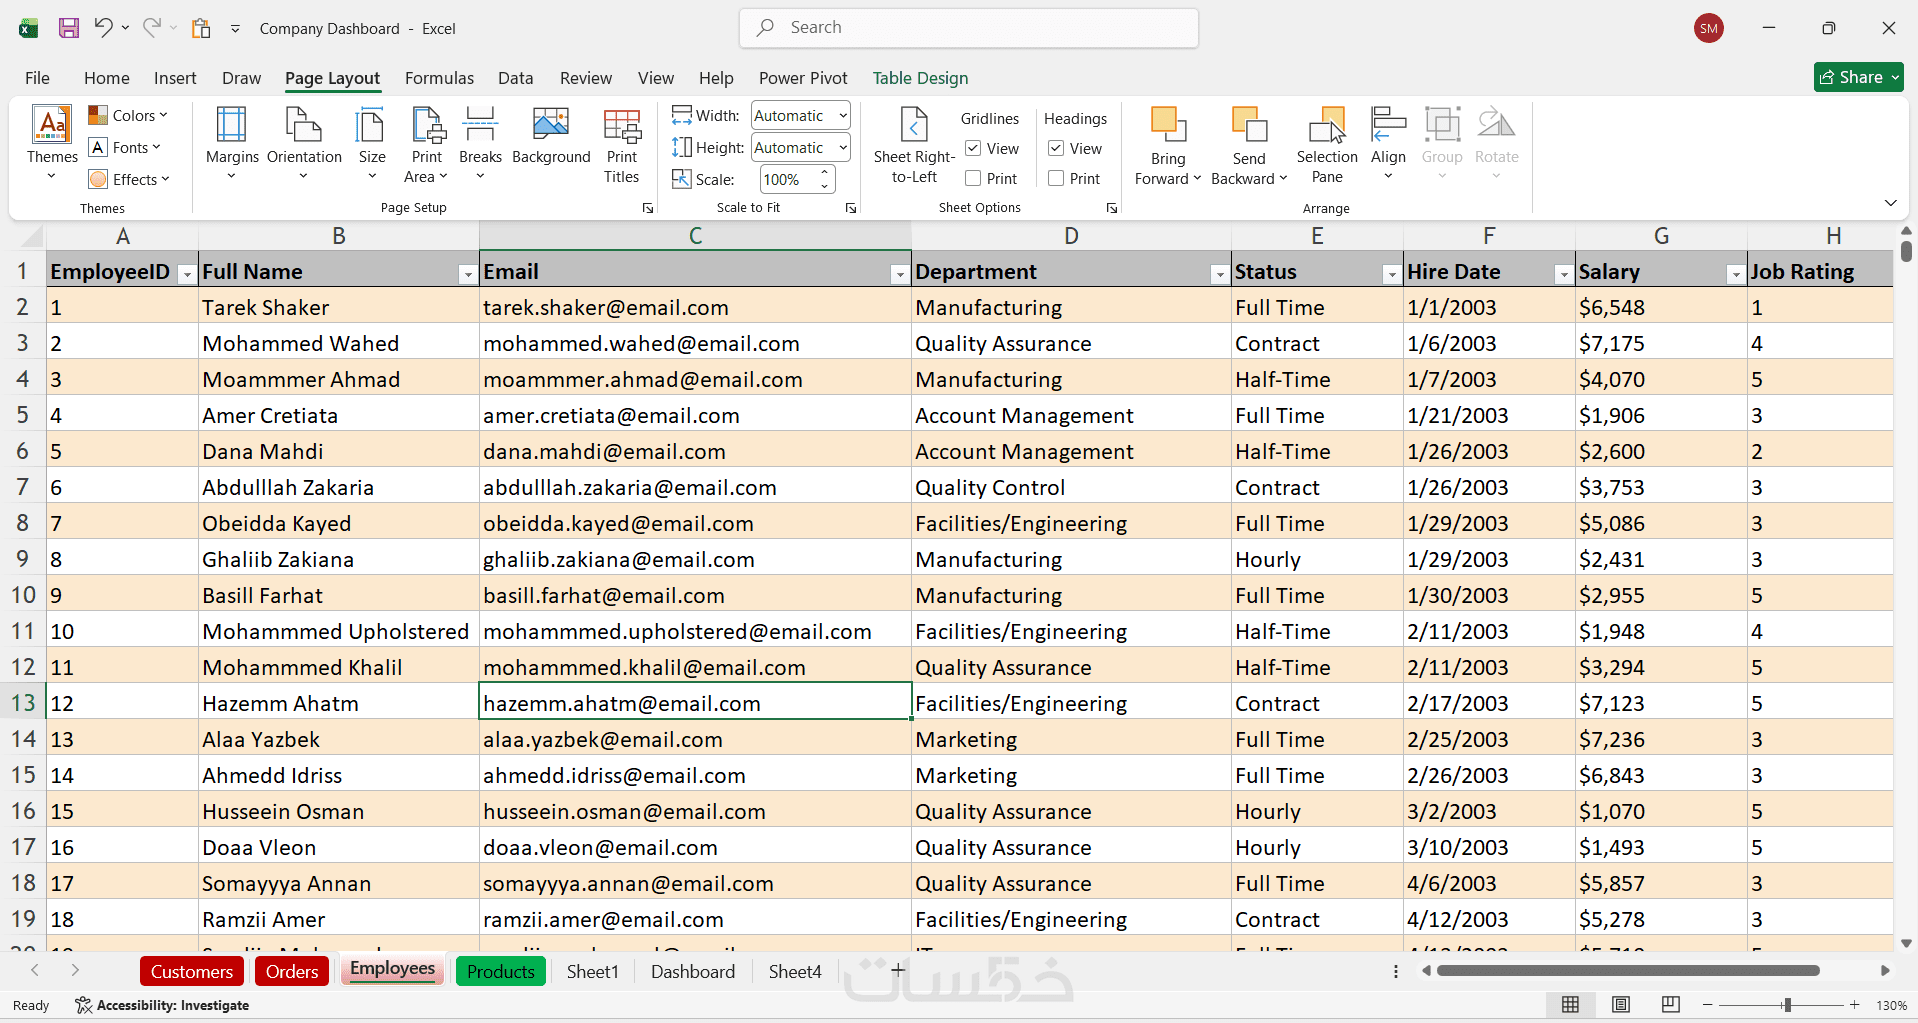This screenshot has width=1918, height=1023.
Task: Click the Sheet Right-to-Left icon
Action: (914, 145)
